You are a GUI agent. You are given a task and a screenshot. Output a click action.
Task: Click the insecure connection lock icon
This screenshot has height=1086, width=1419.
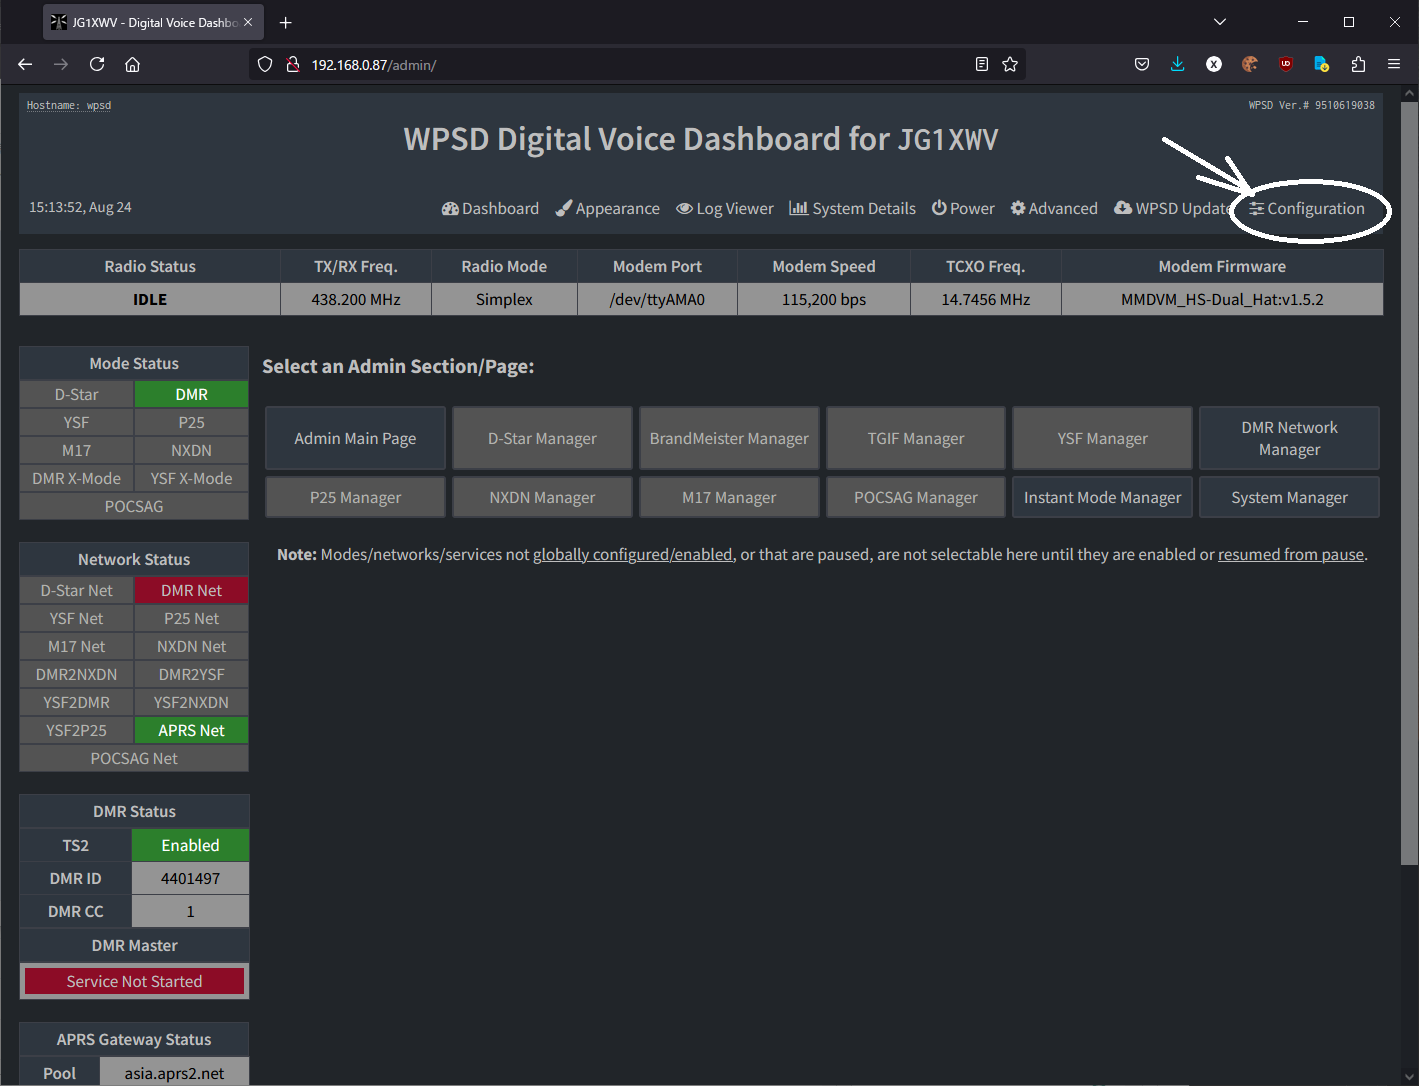(293, 64)
